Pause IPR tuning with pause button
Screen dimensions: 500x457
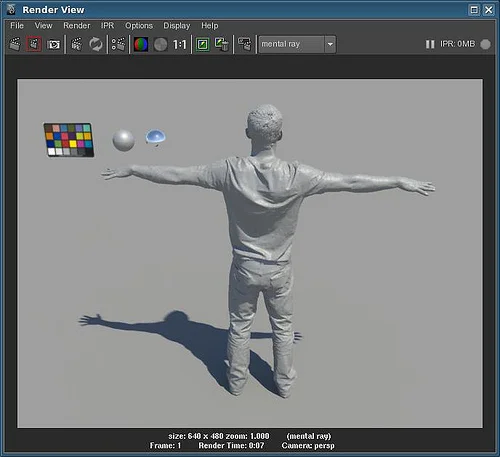pos(430,44)
